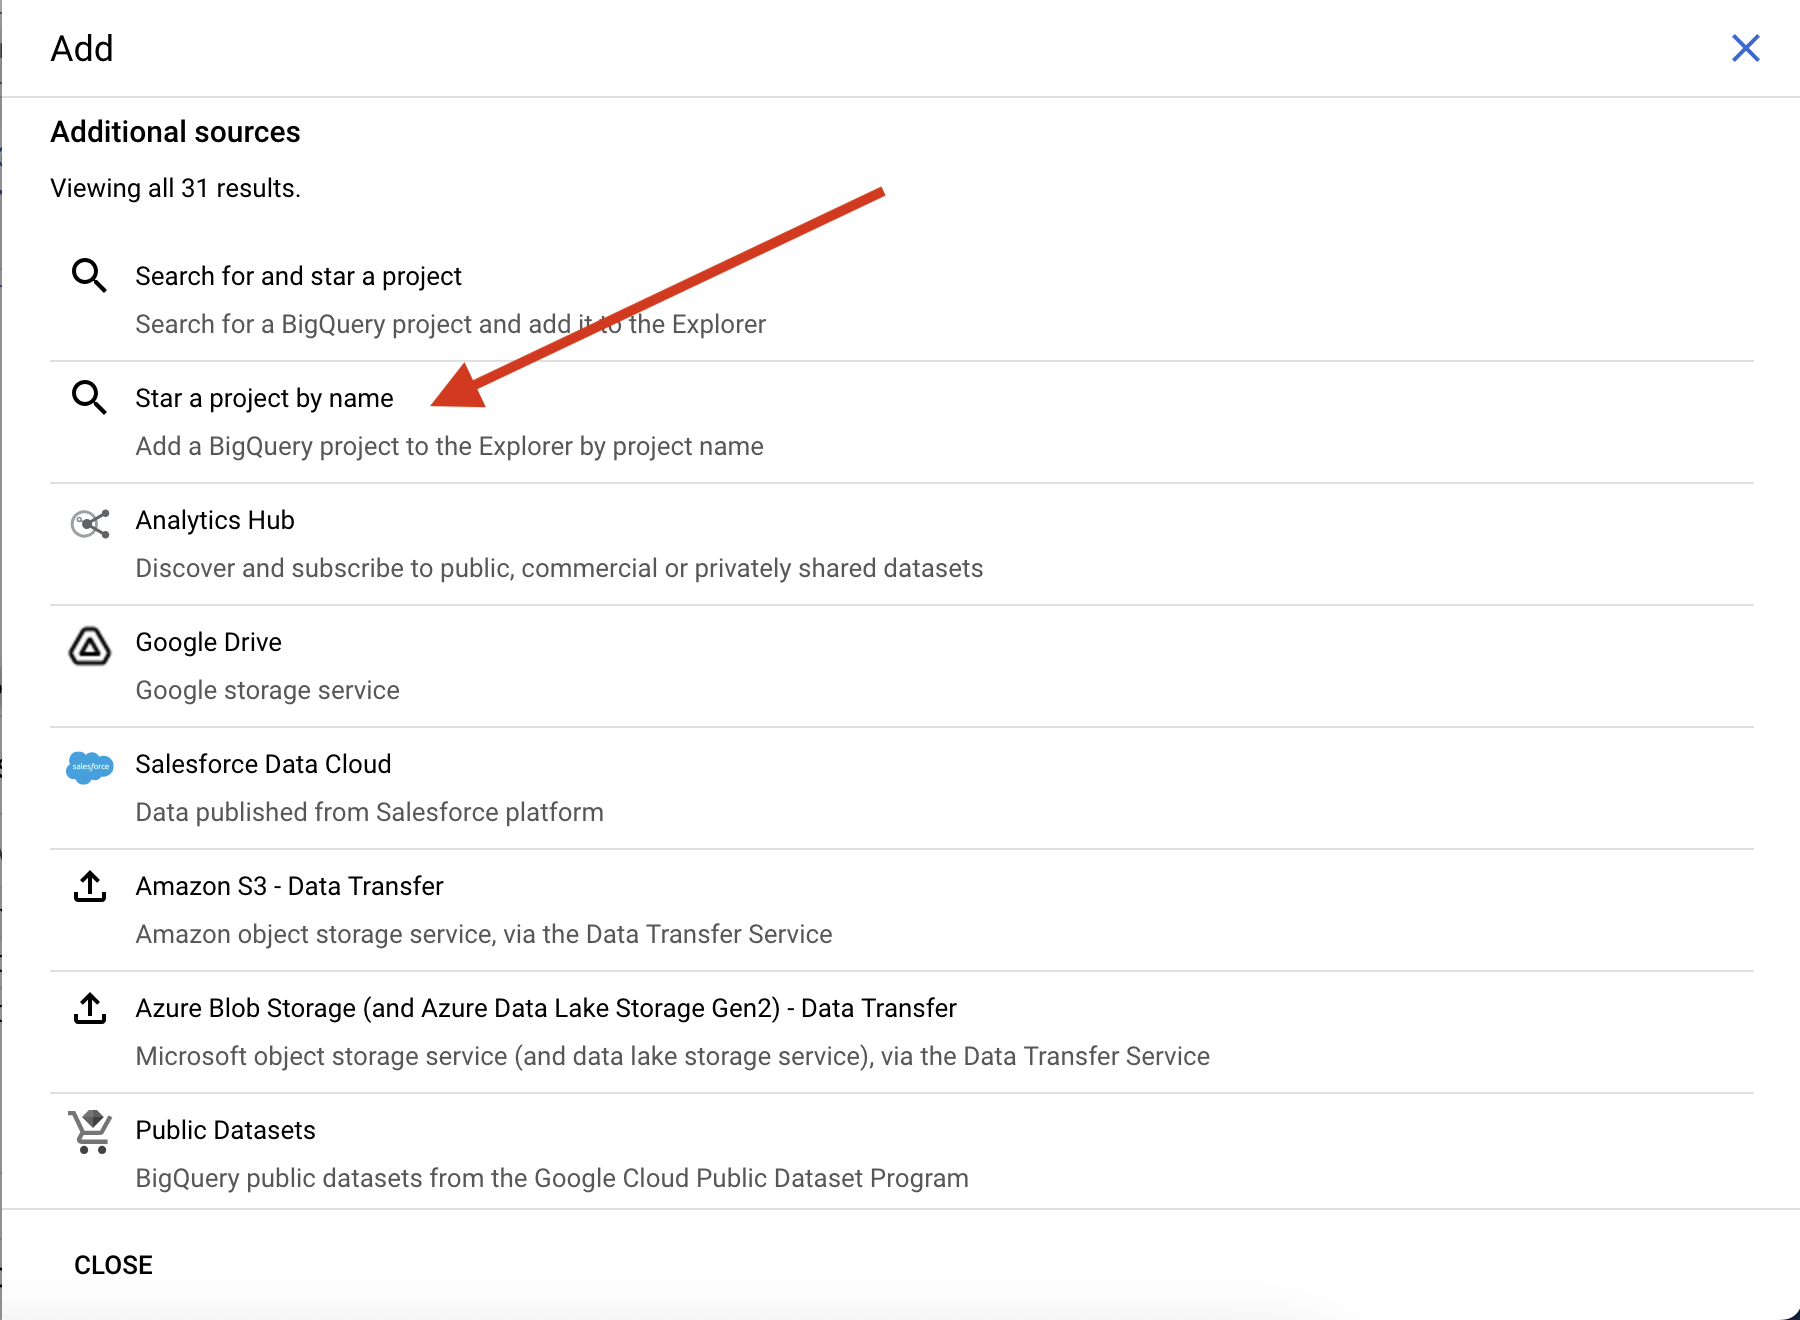Select Azure Blob Storage - Data Transfer
Viewport: 1800px width, 1320px height.
(x=902, y=1032)
